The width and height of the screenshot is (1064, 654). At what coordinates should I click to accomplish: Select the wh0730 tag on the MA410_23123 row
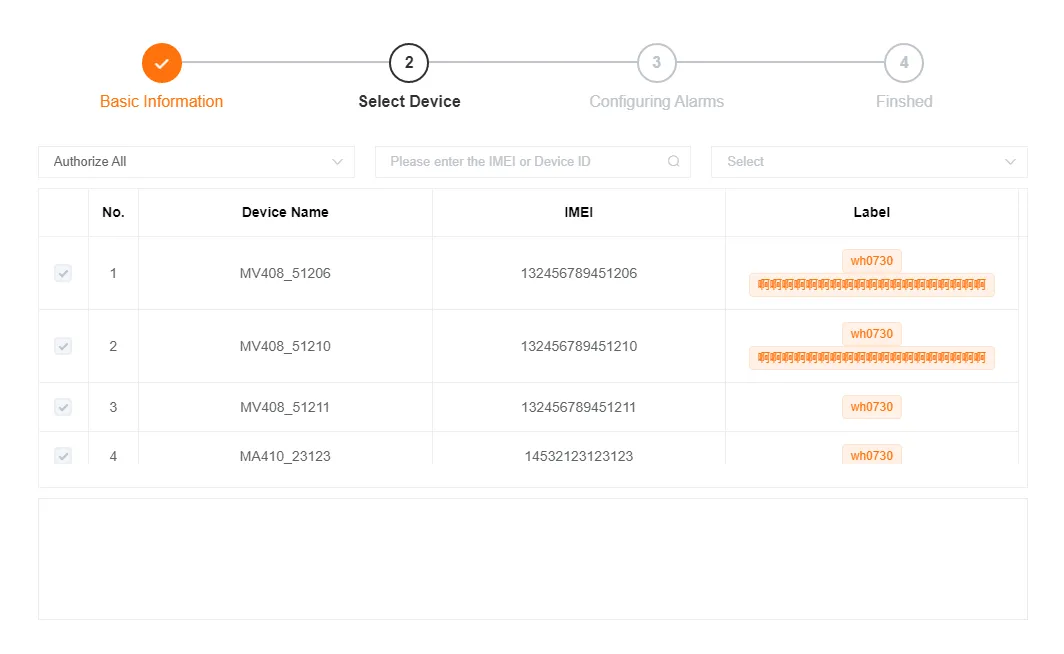pyautogui.click(x=871, y=455)
